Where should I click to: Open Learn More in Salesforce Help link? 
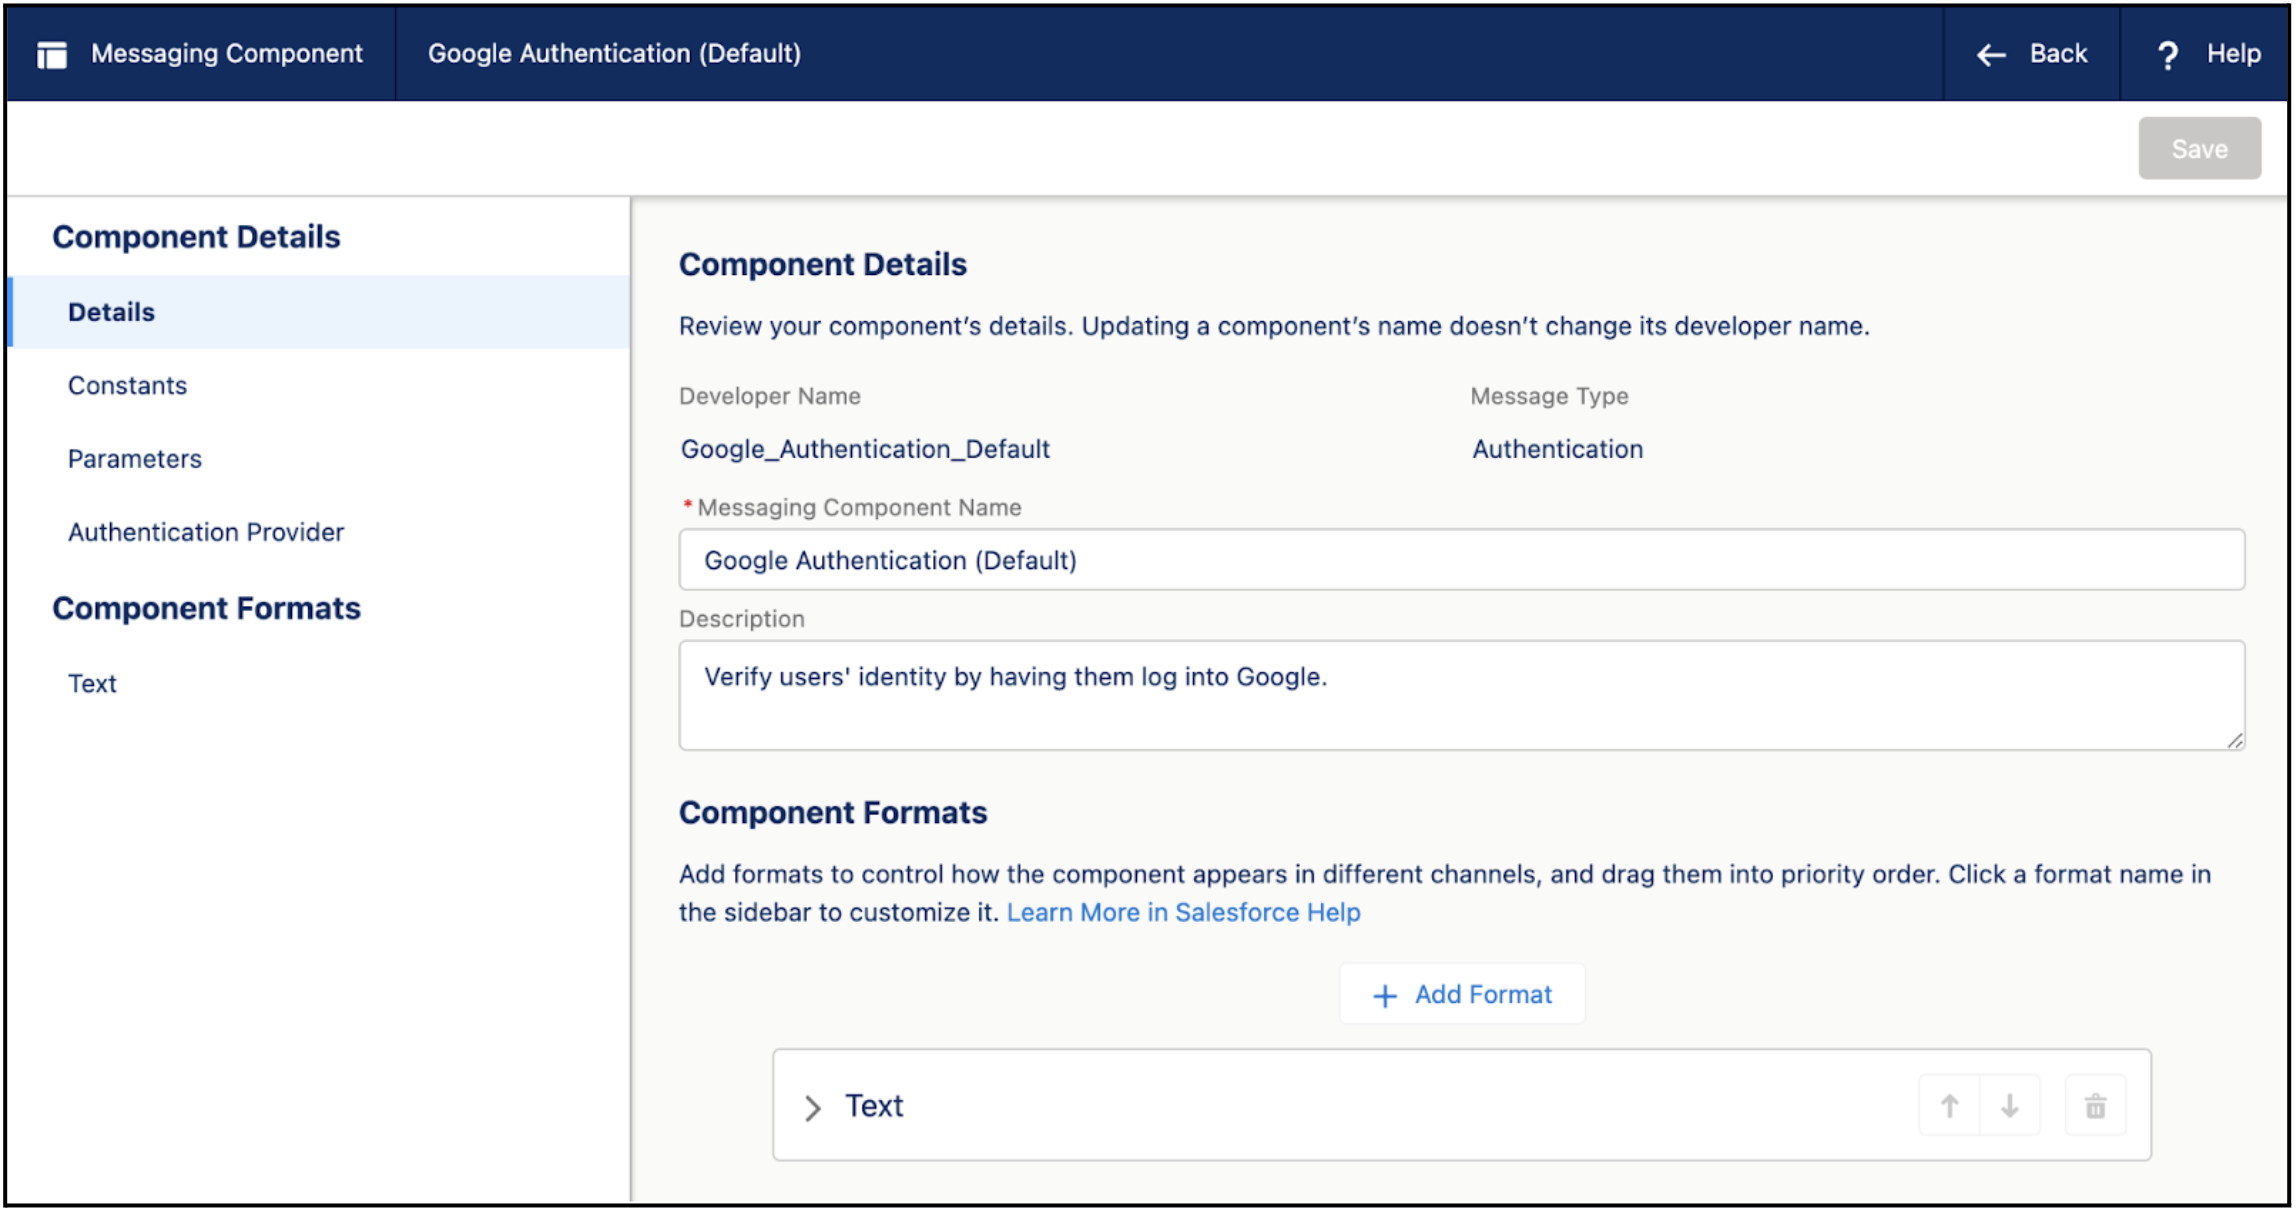1183,913
